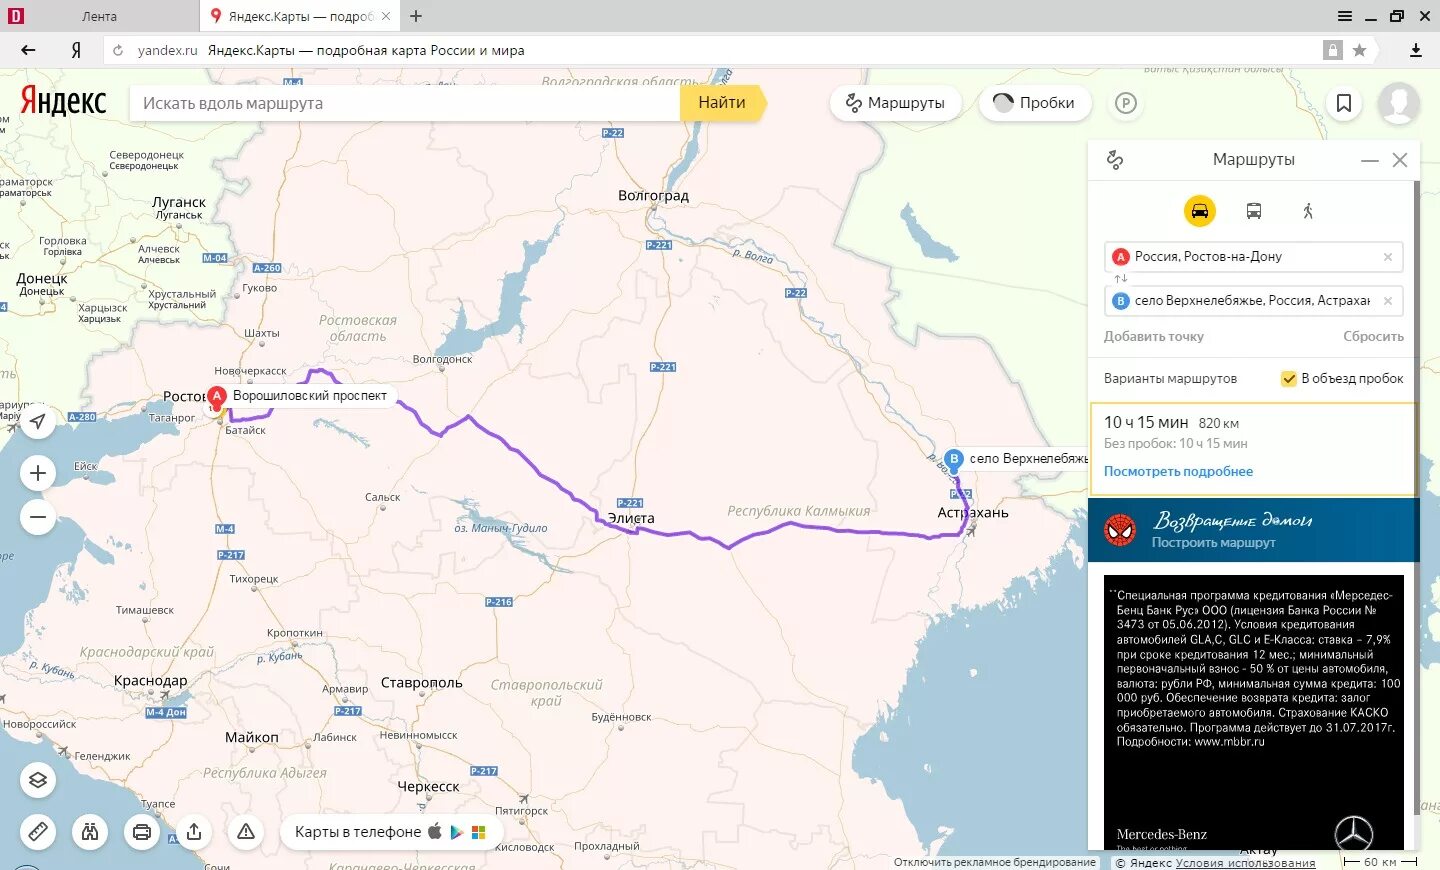Screen dimensions: 1440x870
Task: Switch to the Лента tab
Action: 99,16
